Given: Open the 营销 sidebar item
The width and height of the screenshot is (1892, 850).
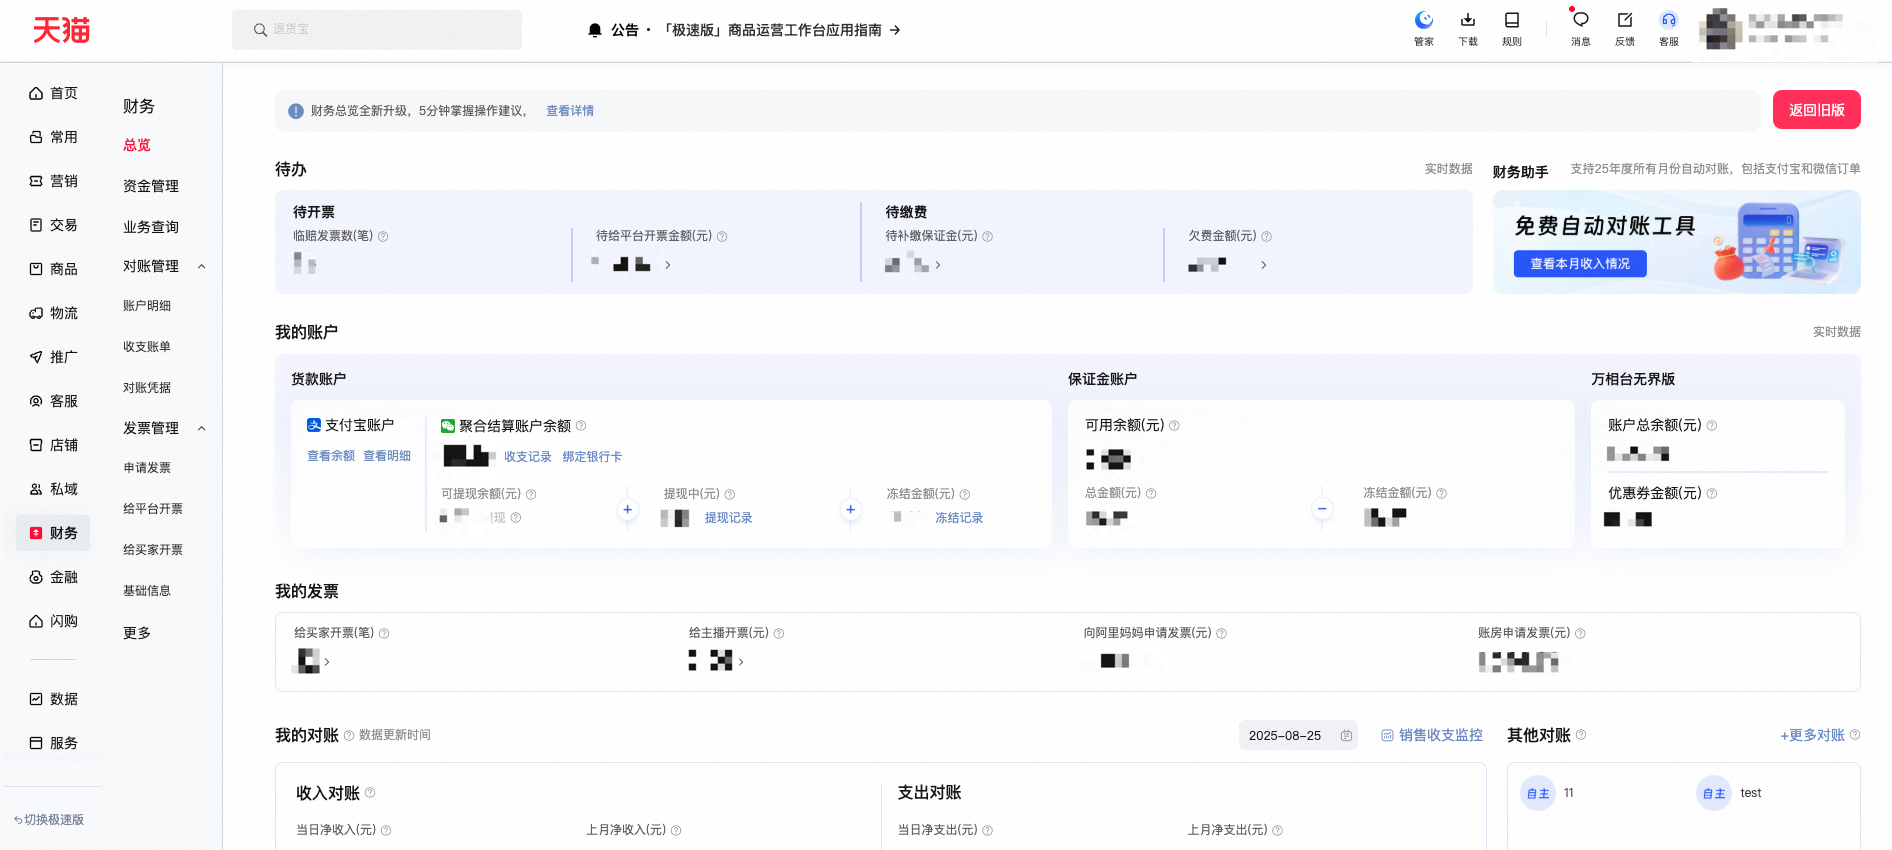Looking at the screenshot, I should [x=53, y=181].
